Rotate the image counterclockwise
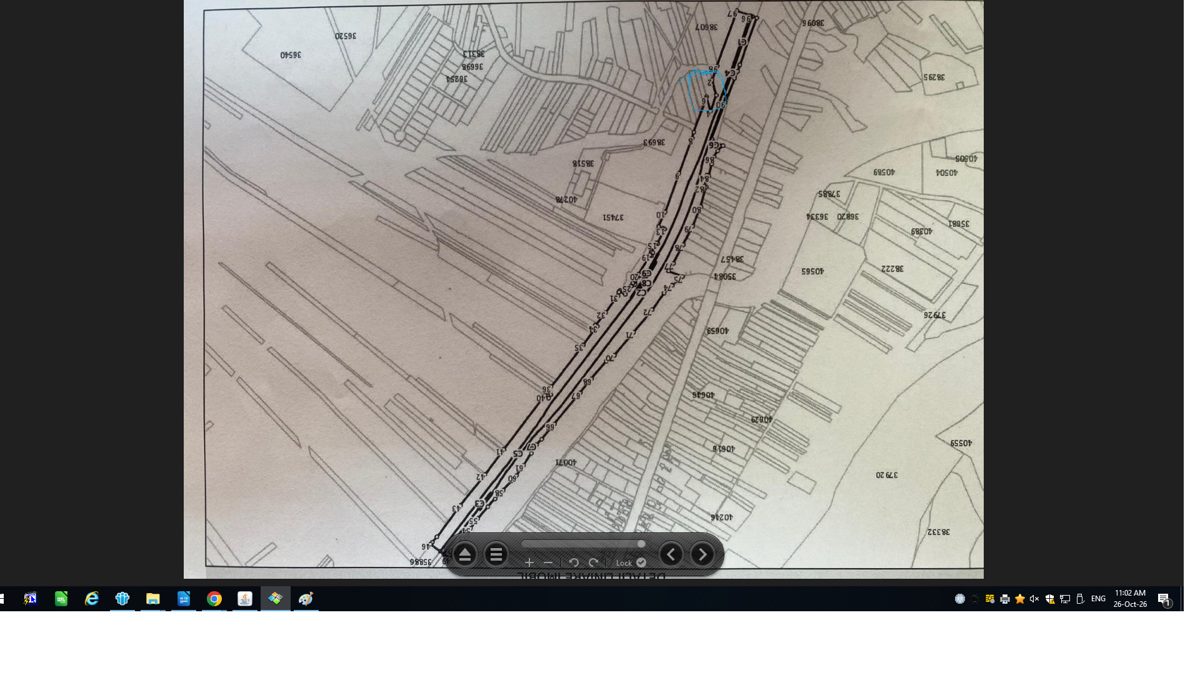The image size is (1200, 675). (574, 563)
